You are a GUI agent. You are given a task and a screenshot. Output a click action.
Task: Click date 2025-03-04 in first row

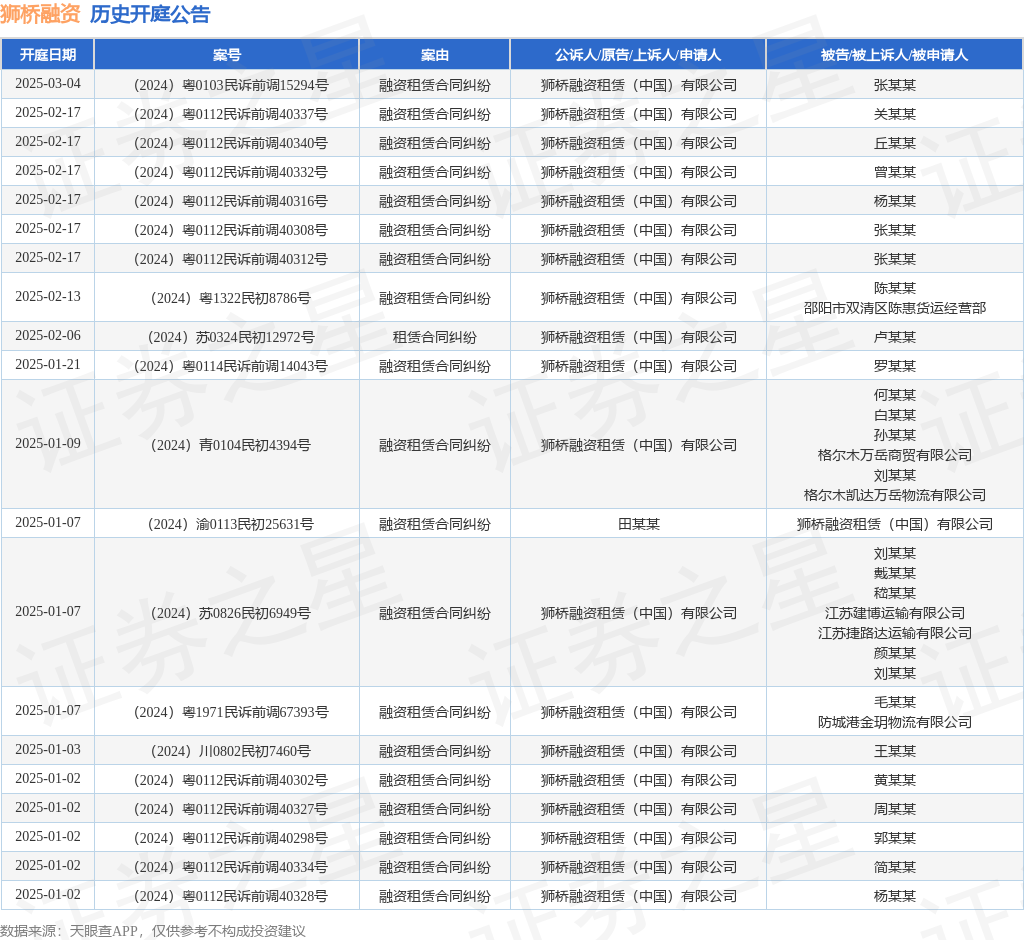(48, 84)
